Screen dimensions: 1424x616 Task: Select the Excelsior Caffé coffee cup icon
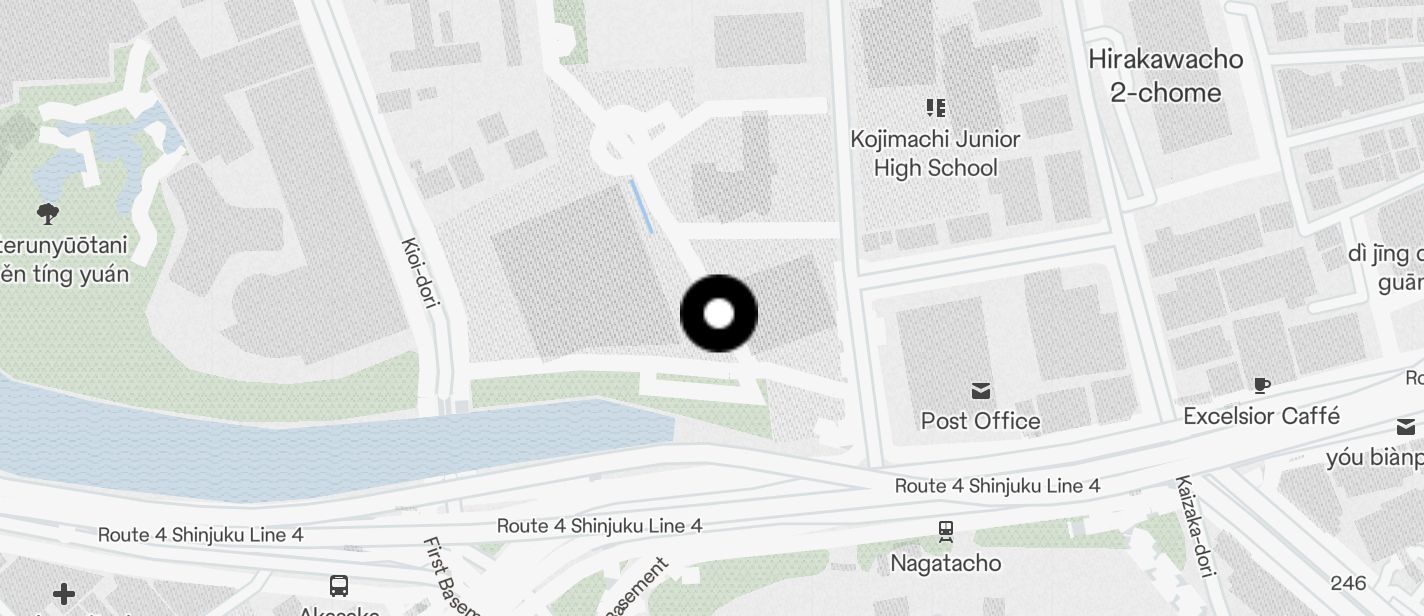pos(1262,385)
